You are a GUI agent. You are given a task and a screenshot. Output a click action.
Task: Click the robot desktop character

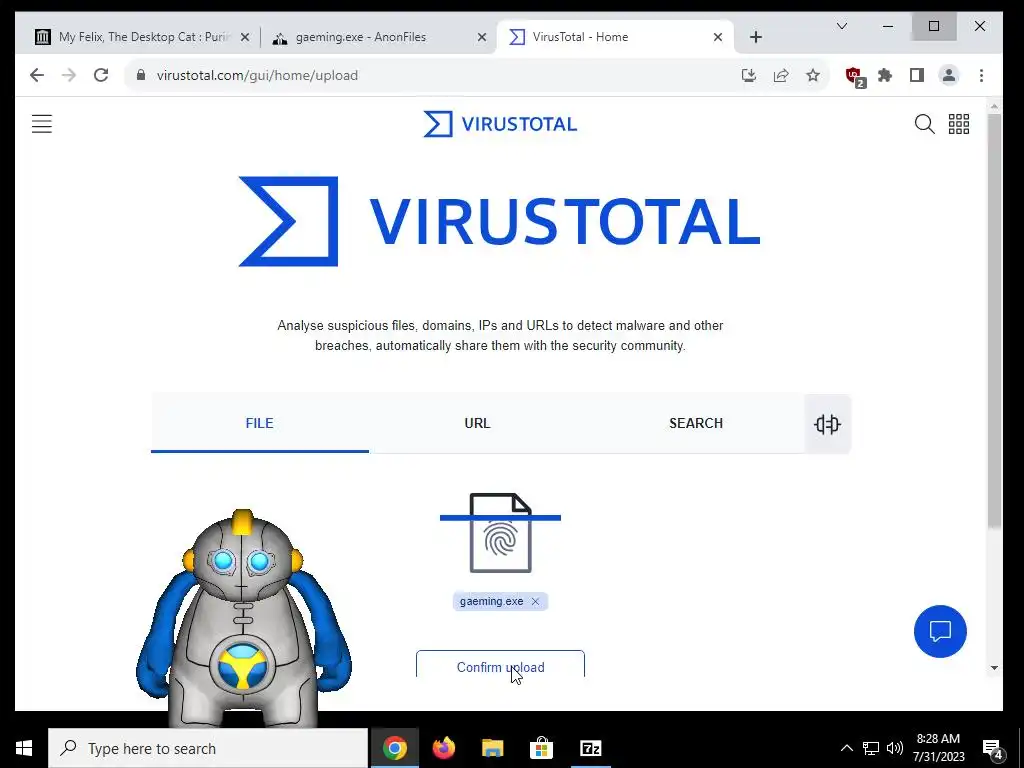point(243,618)
